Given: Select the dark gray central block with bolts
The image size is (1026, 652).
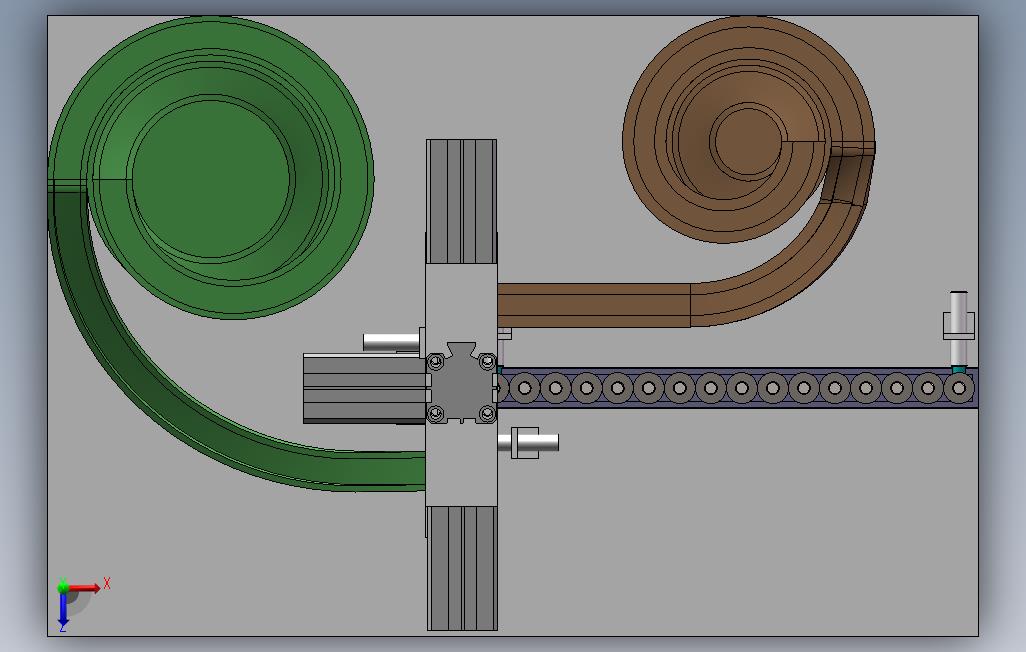Looking at the screenshot, I should [461, 382].
